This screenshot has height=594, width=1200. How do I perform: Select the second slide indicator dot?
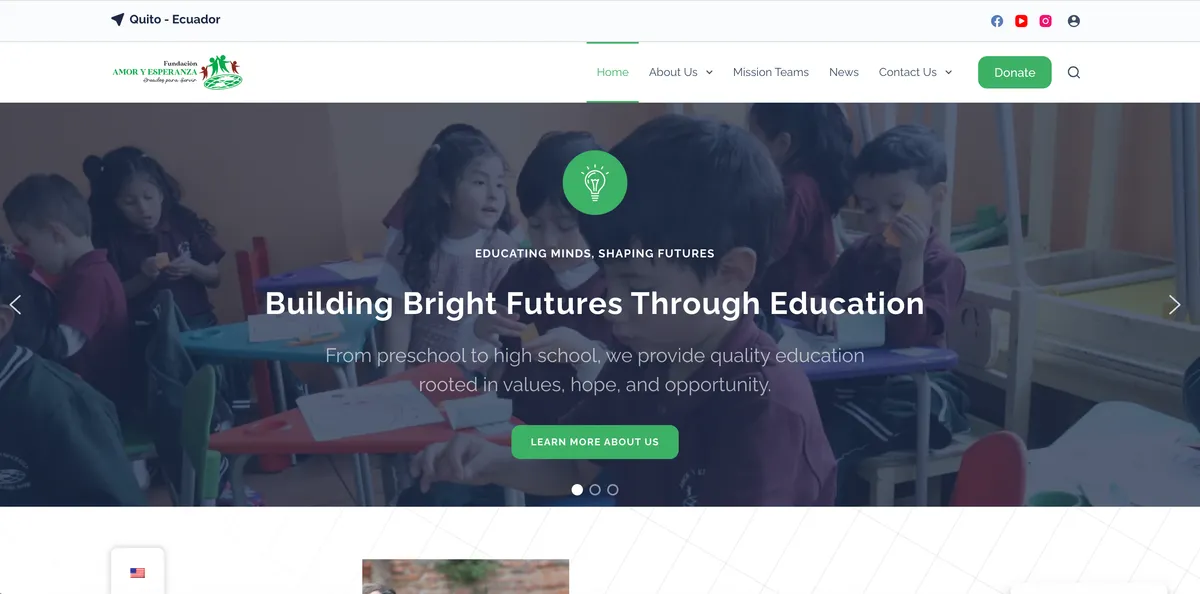tap(595, 490)
